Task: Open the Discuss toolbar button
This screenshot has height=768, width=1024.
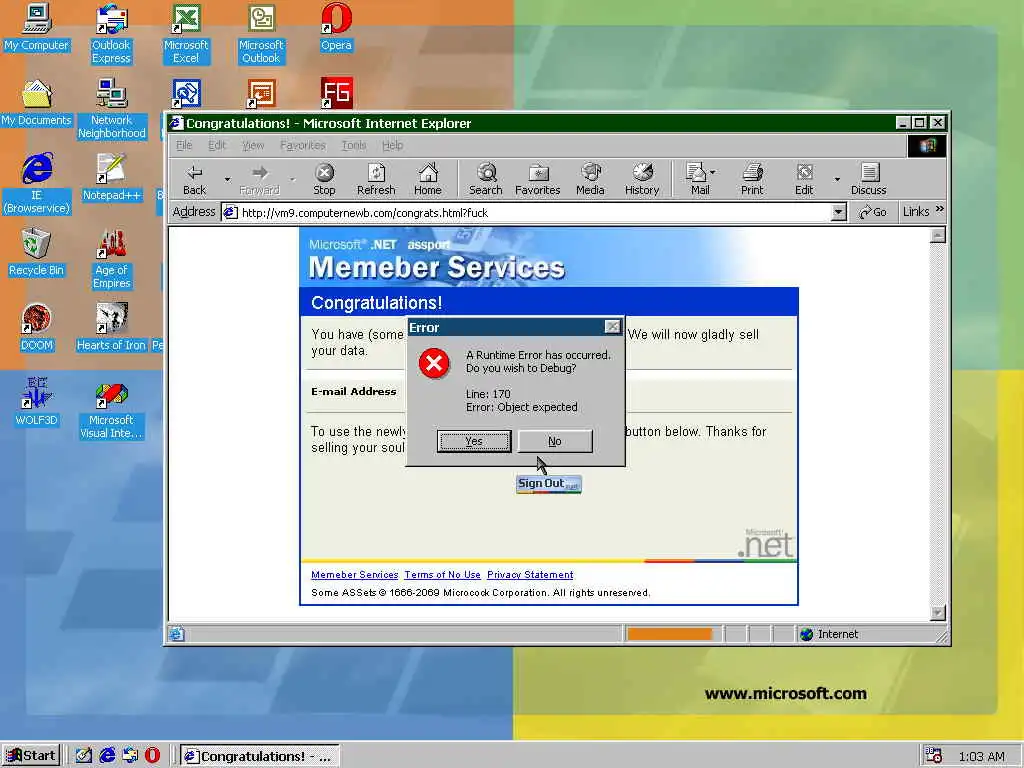Action: tap(869, 179)
